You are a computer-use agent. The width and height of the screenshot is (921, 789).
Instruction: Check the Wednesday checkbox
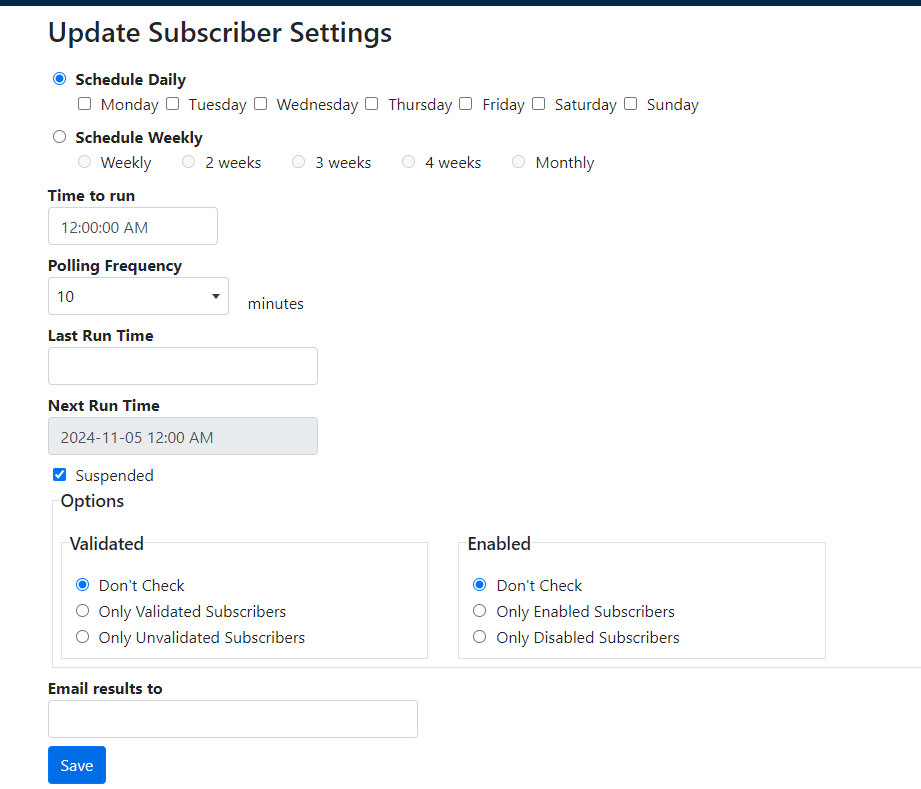(260, 103)
